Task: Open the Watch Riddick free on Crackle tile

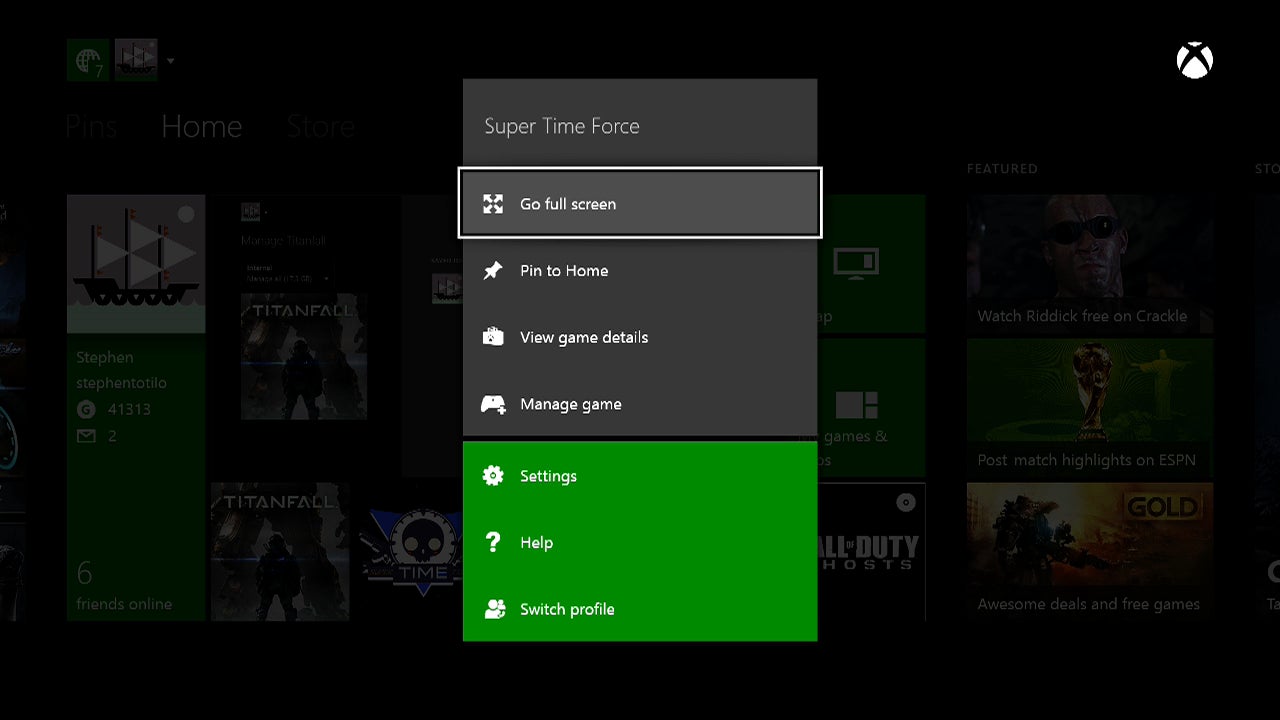Action: pos(1089,264)
